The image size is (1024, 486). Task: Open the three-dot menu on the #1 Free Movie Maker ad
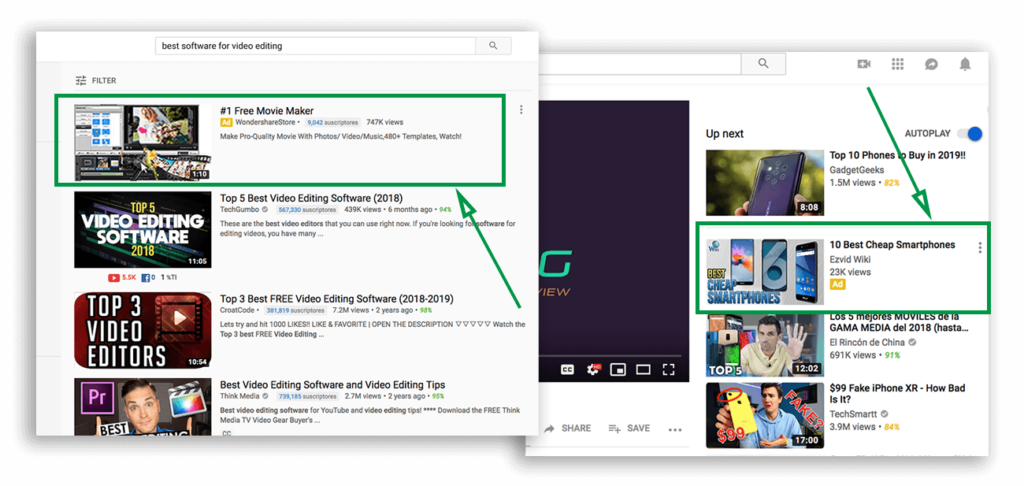(x=520, y=110)
